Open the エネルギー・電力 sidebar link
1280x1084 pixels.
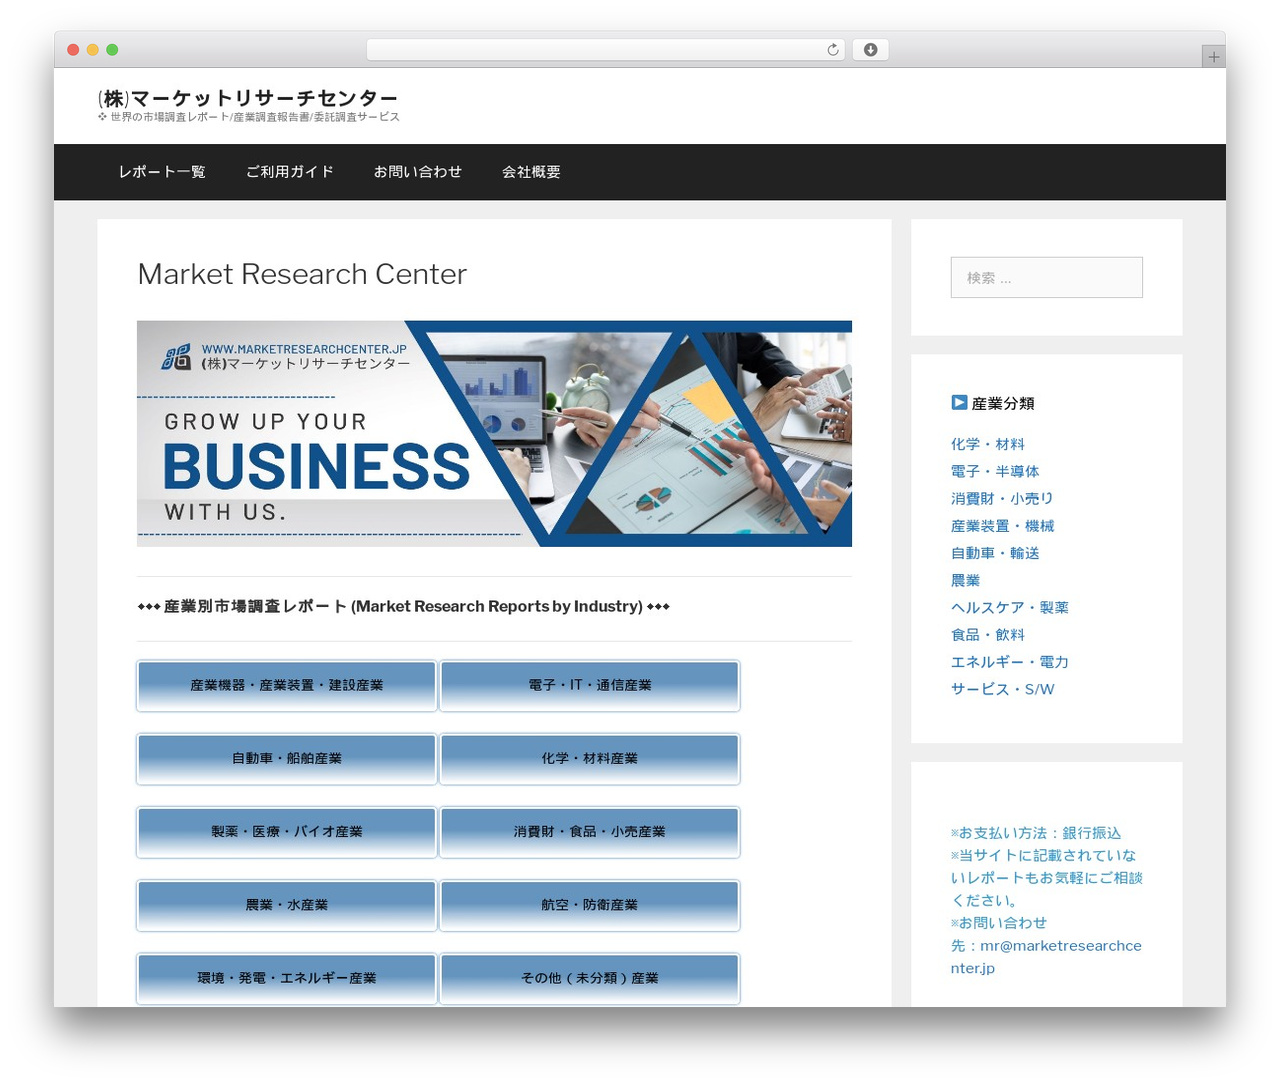[x=1010, y=662]
